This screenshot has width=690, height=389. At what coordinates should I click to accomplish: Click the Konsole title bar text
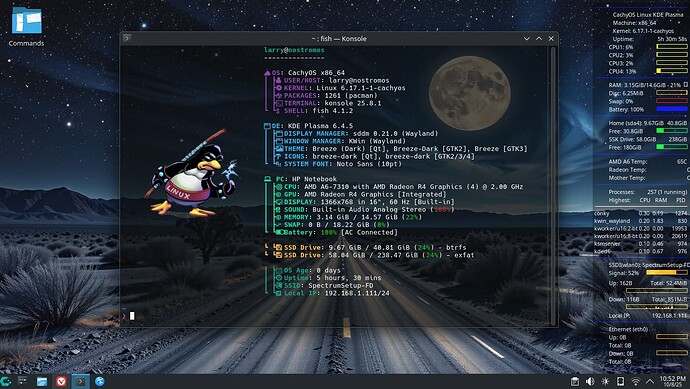coord(339,39)
